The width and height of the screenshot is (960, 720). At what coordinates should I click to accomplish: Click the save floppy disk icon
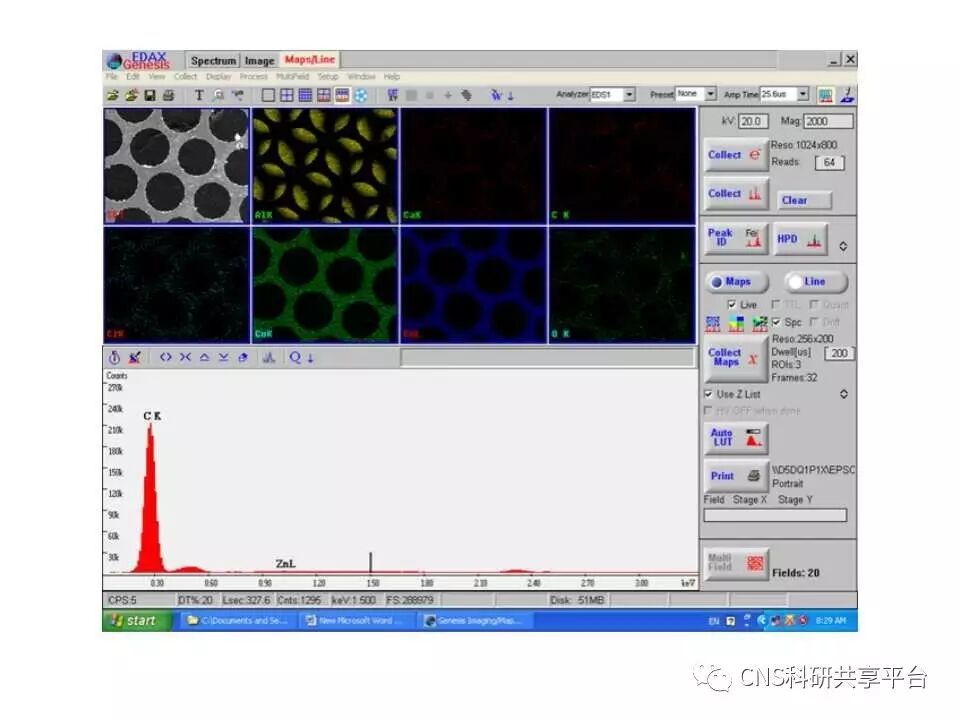(150, 95)
